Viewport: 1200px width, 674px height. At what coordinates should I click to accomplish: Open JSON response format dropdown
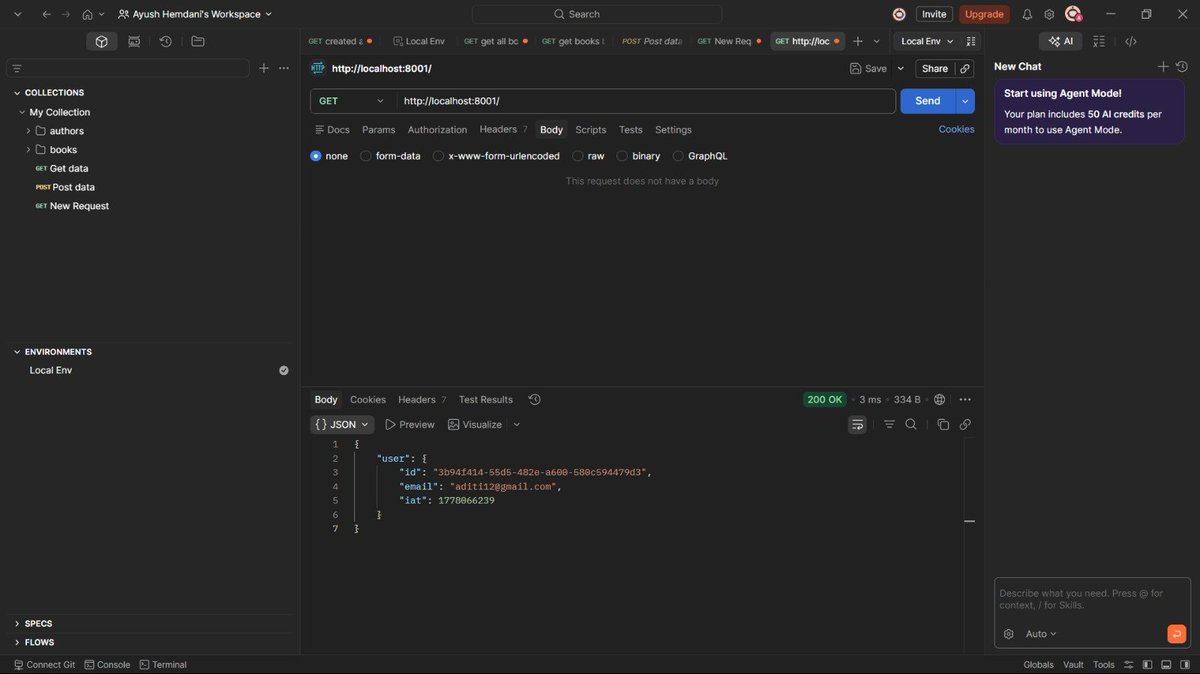pos(342,424)
